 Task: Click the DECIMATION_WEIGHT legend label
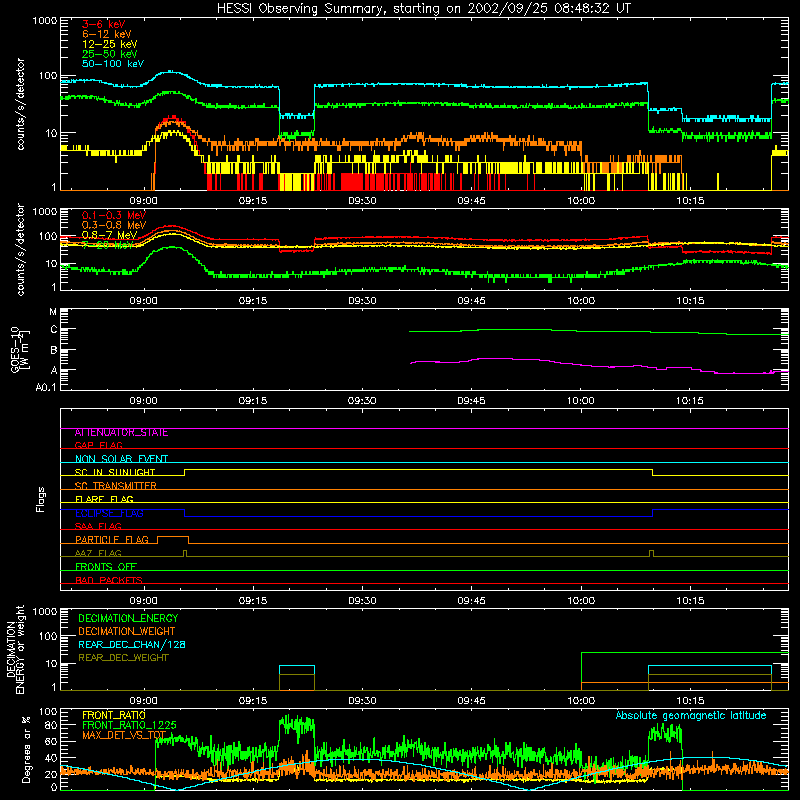click(127, 631)
